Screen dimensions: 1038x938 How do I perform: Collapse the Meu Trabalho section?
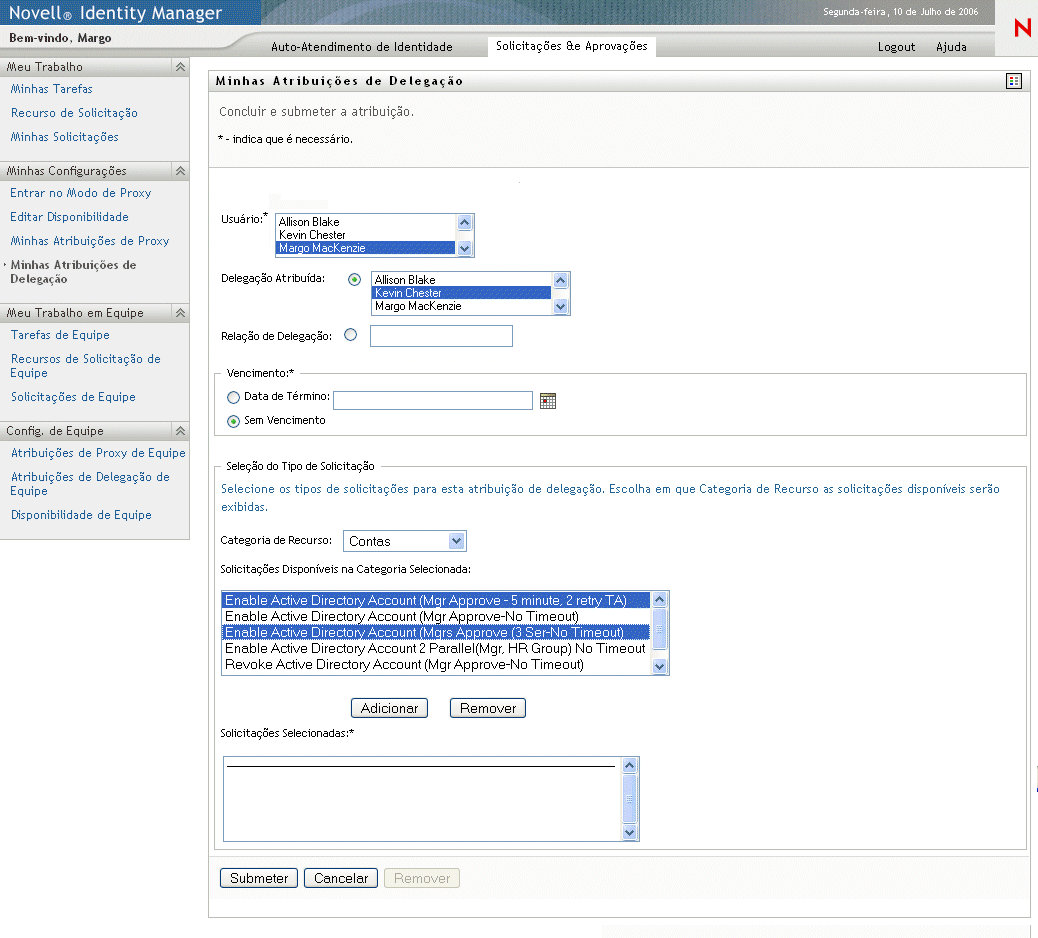coord(180,67)
